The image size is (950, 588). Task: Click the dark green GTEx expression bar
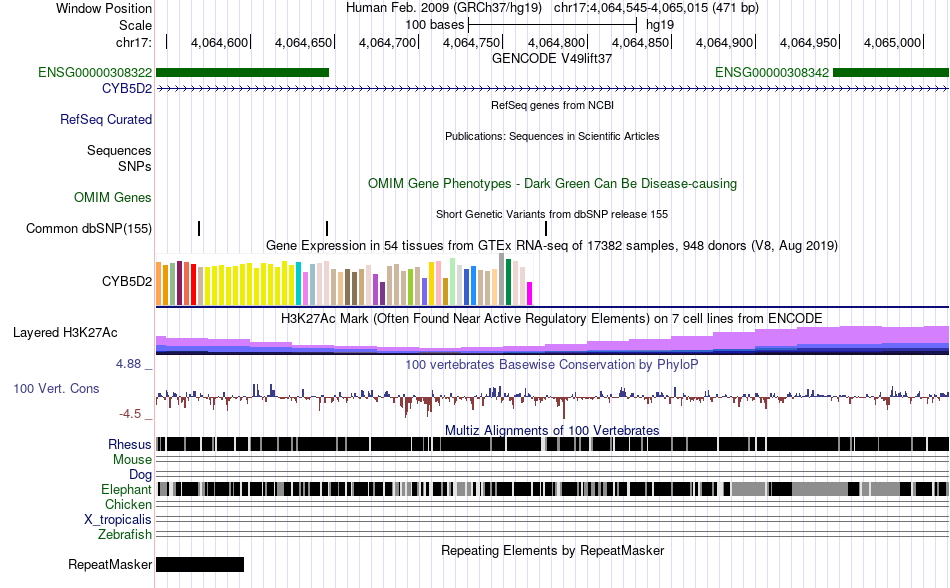coord(508,282)
